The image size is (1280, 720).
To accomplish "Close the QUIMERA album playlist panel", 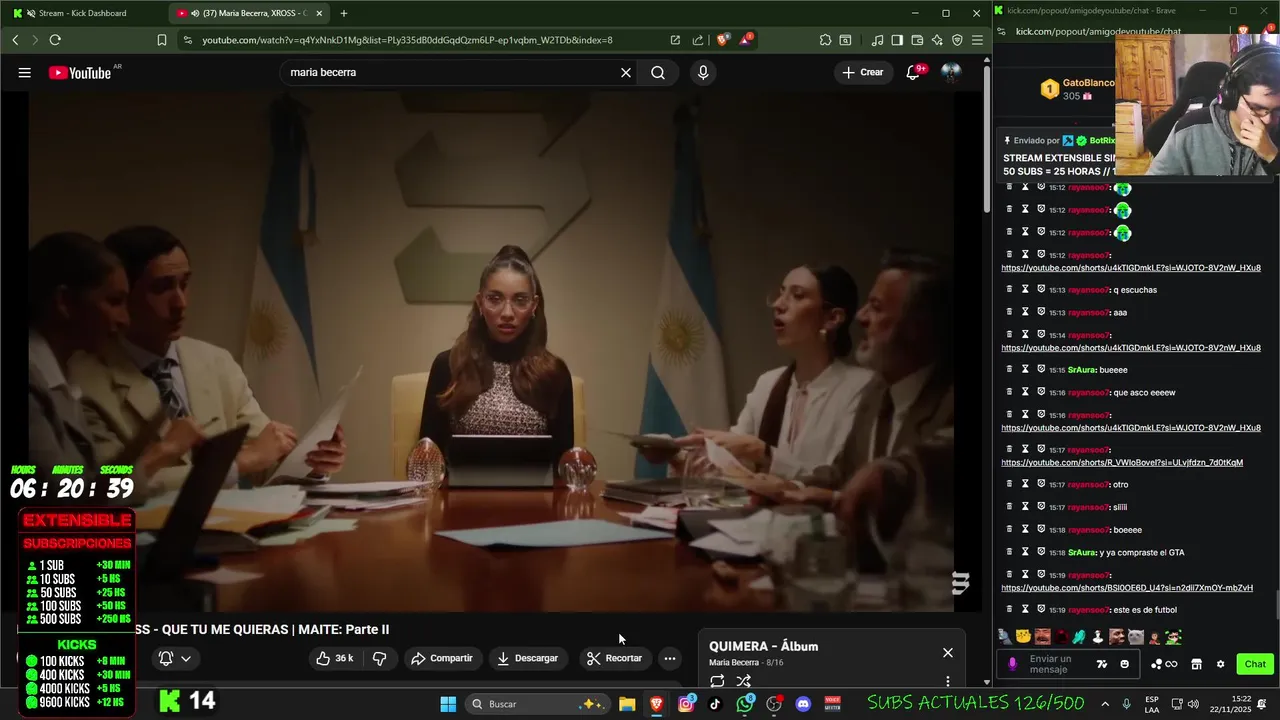I will 948,652.
